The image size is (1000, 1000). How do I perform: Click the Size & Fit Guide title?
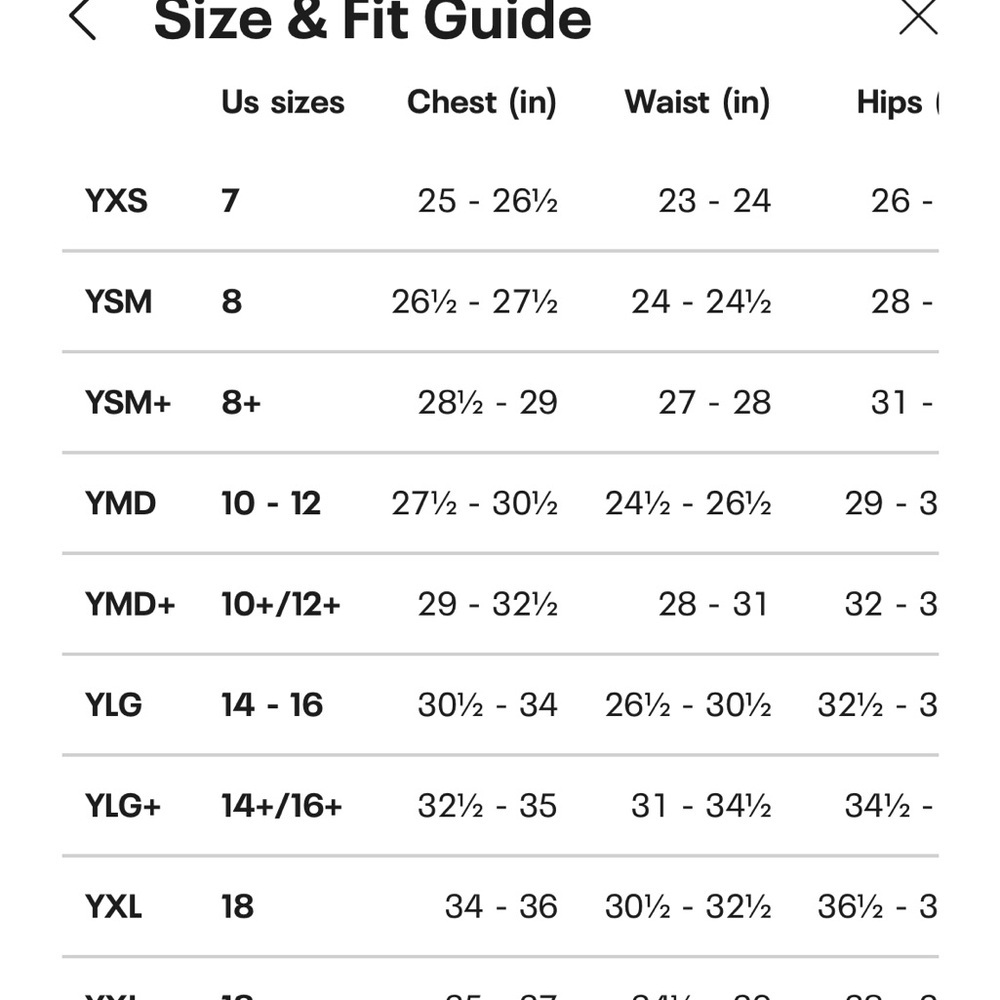pyautogui.click(x=372, y=20)
